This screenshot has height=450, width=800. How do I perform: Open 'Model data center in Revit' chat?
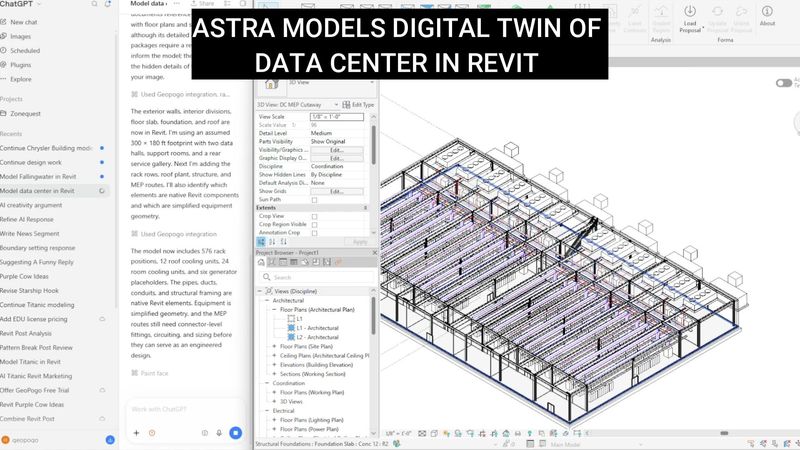coord(54,191)
